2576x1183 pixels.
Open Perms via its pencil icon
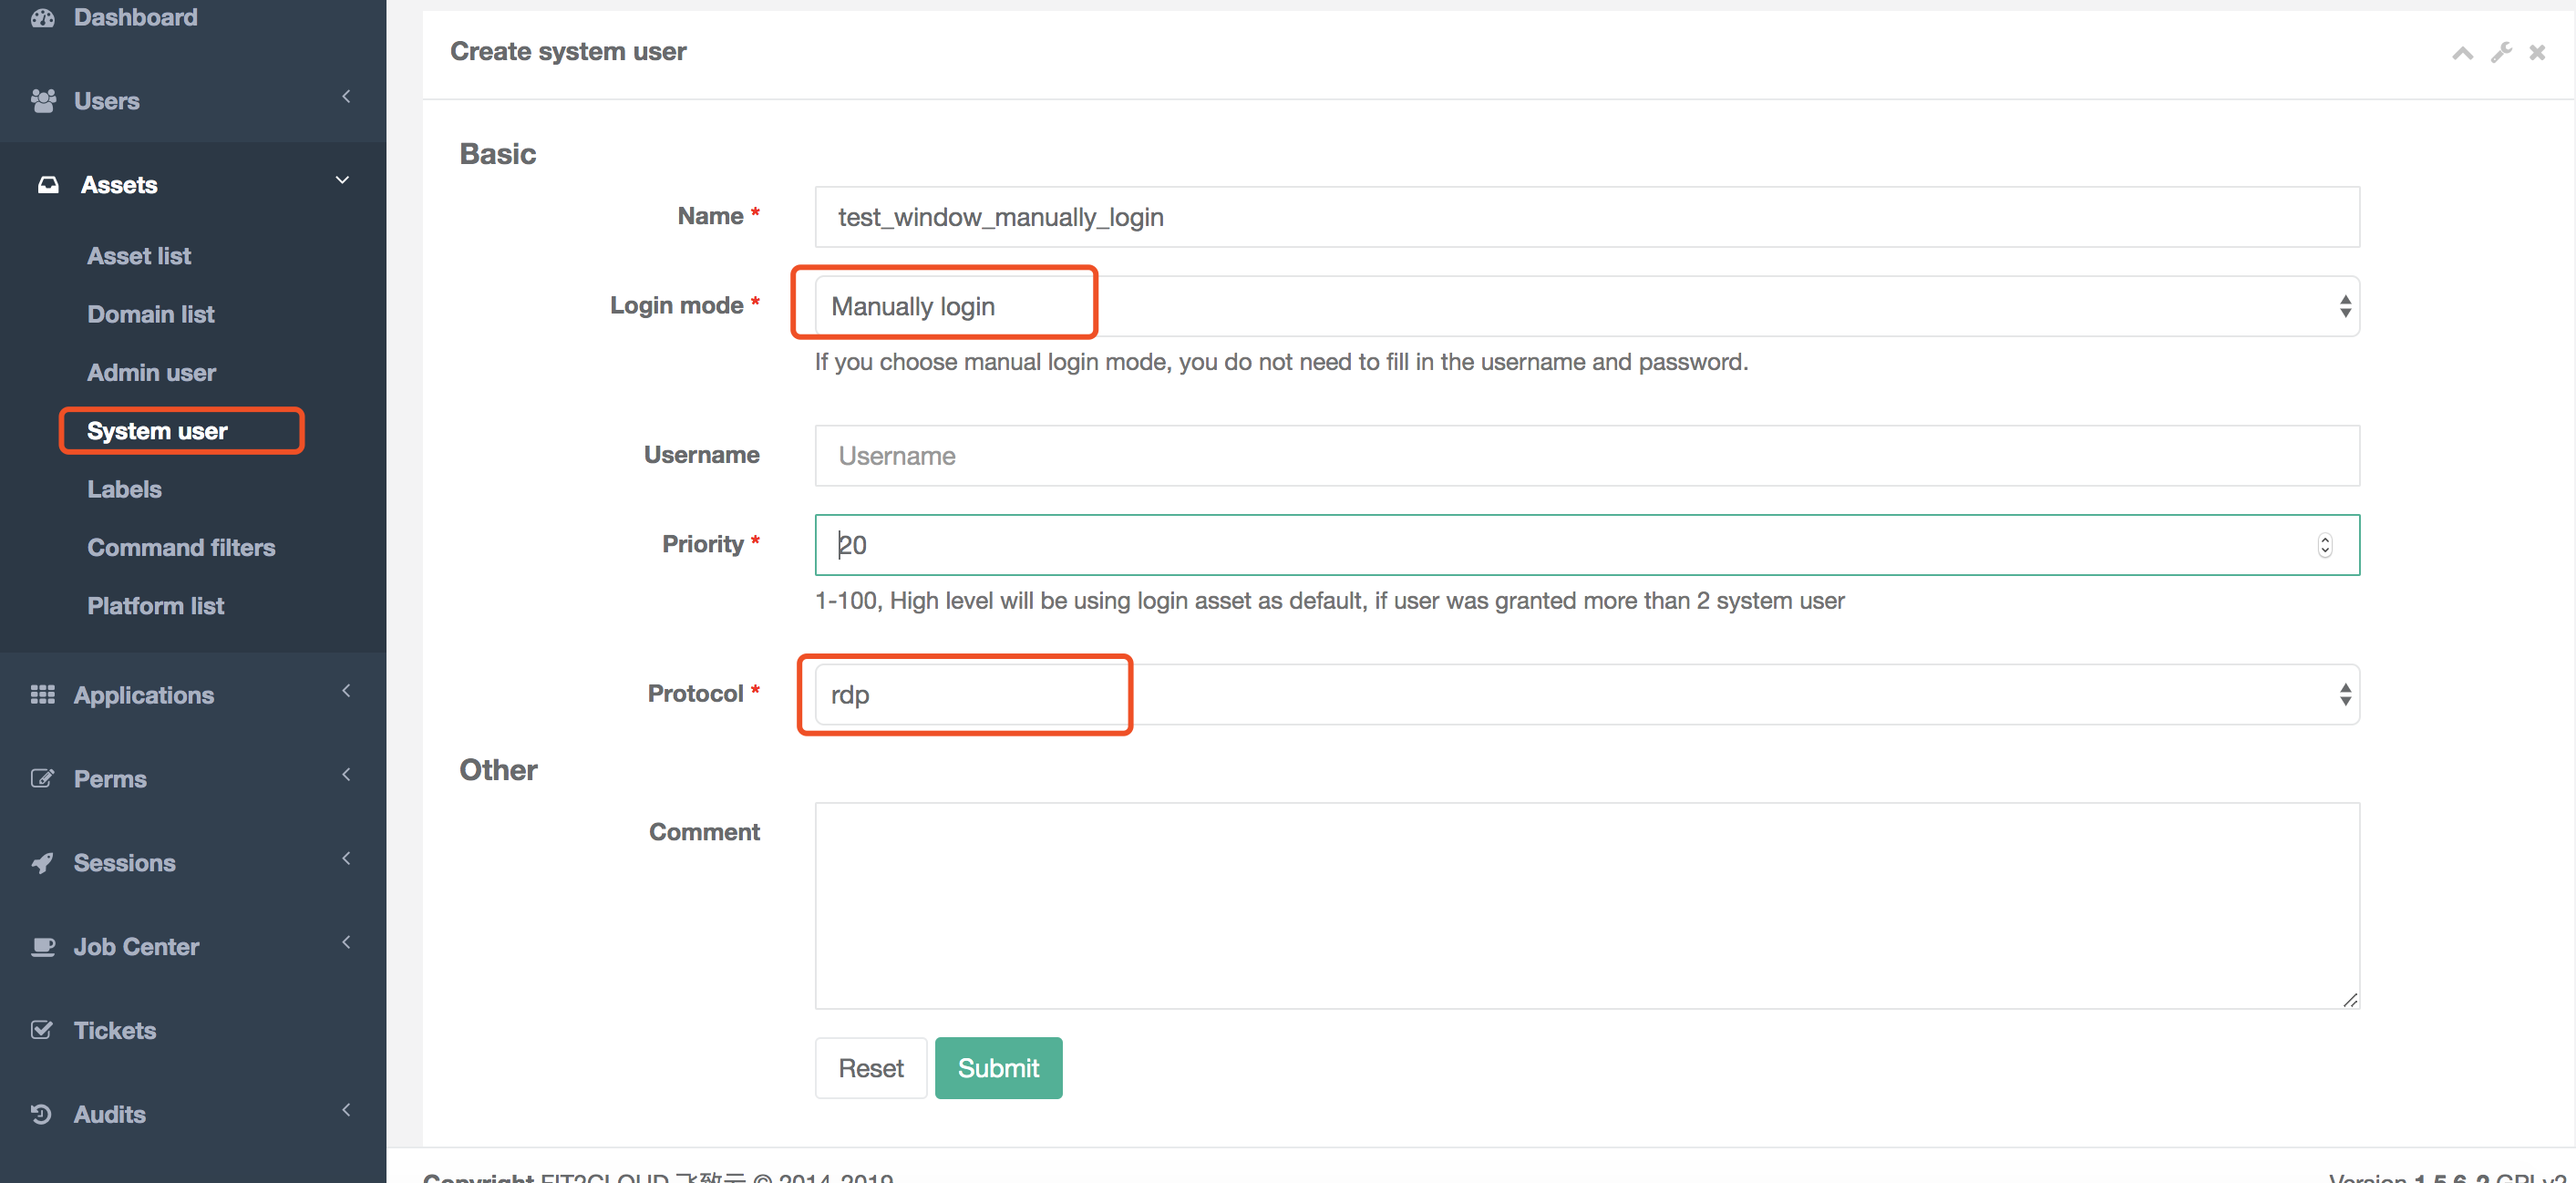[43, 778]
